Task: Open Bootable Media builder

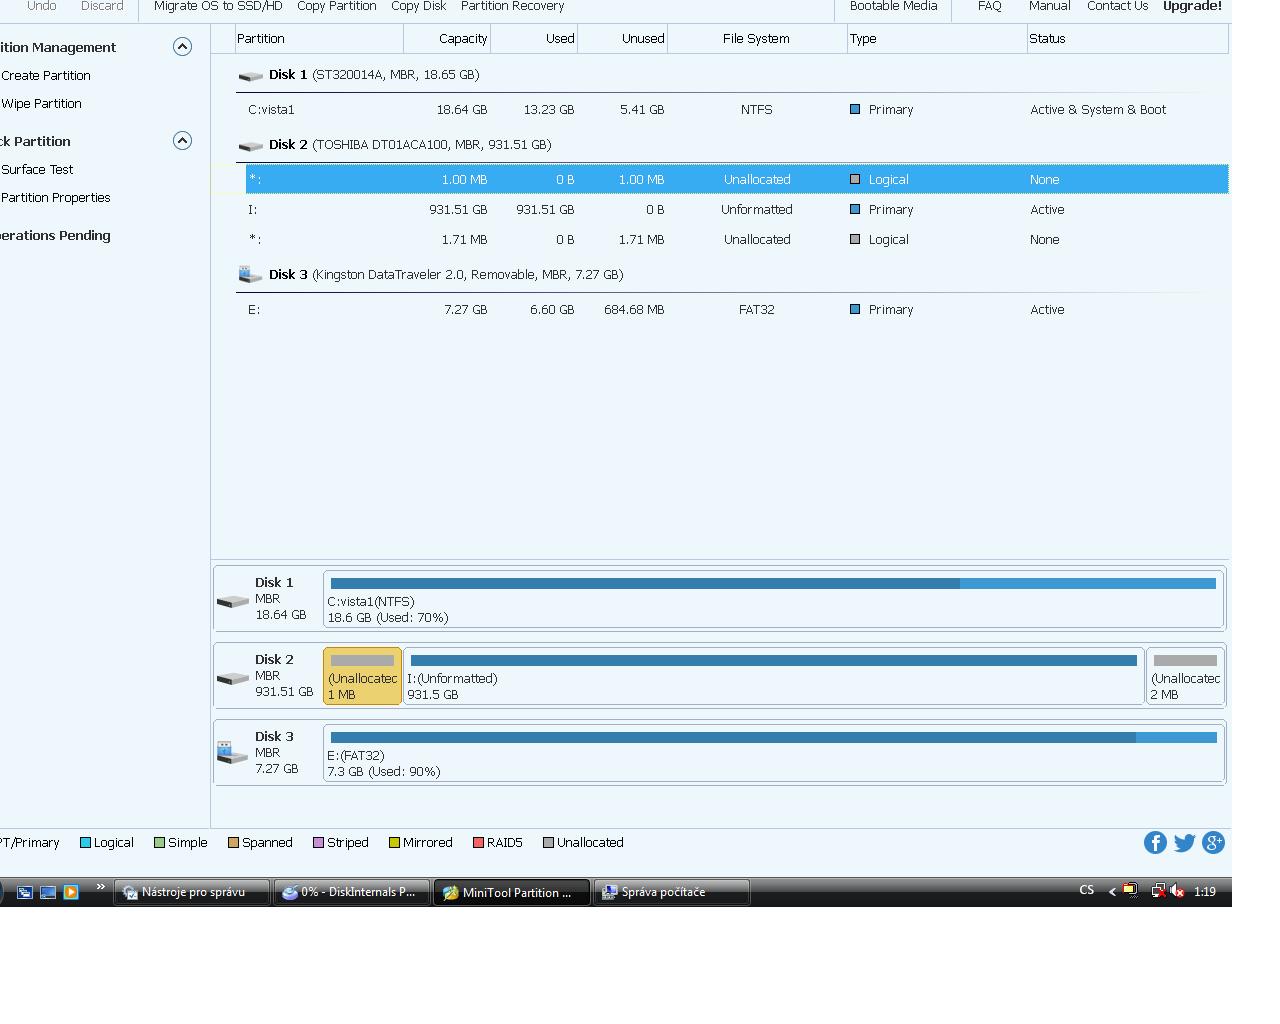Action: 893,6
